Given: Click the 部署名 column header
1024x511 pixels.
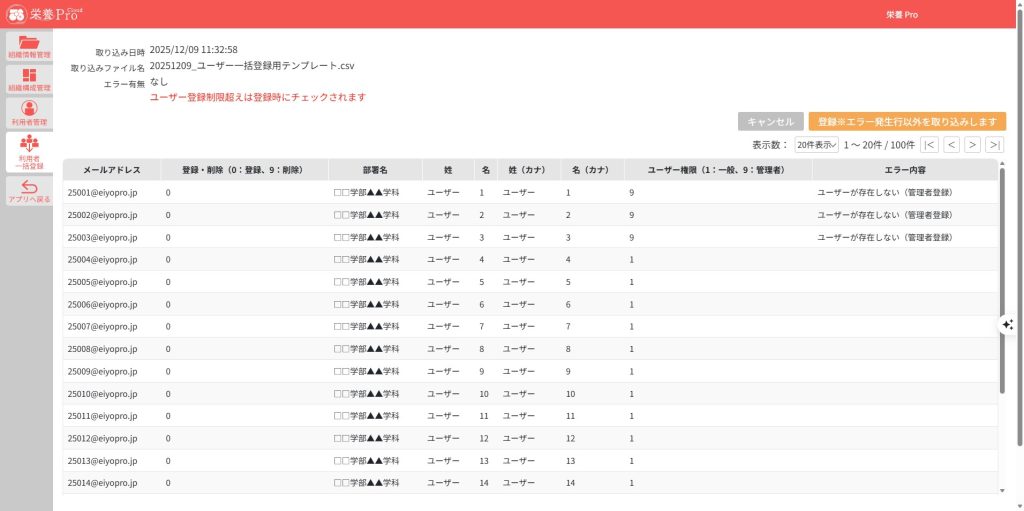Looking at the screenshot, I should click(375, 170).
